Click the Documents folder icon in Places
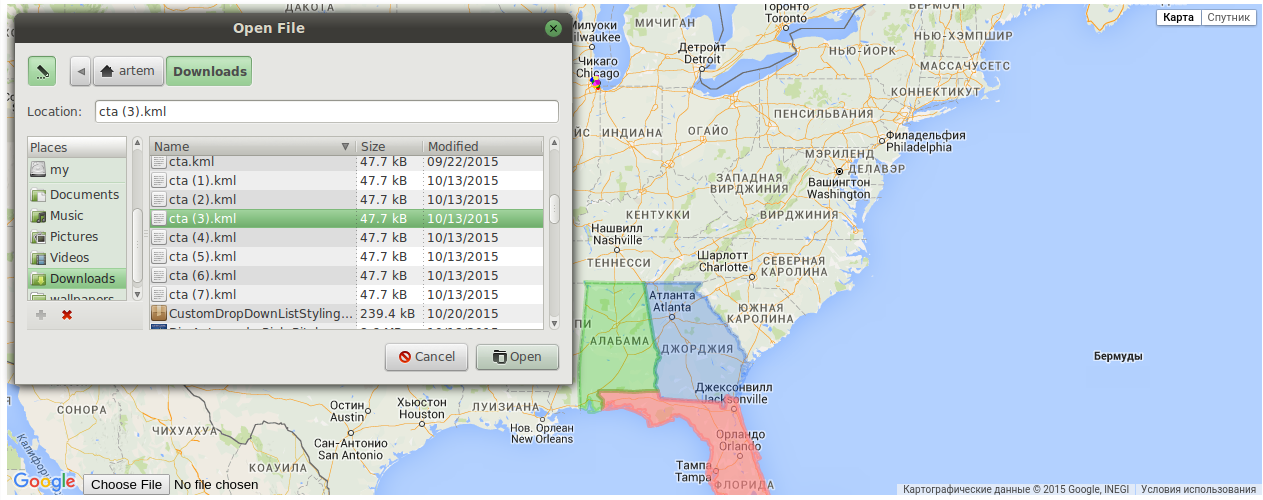The width and height of the screenshot is (1263, 500). (38, 194)
